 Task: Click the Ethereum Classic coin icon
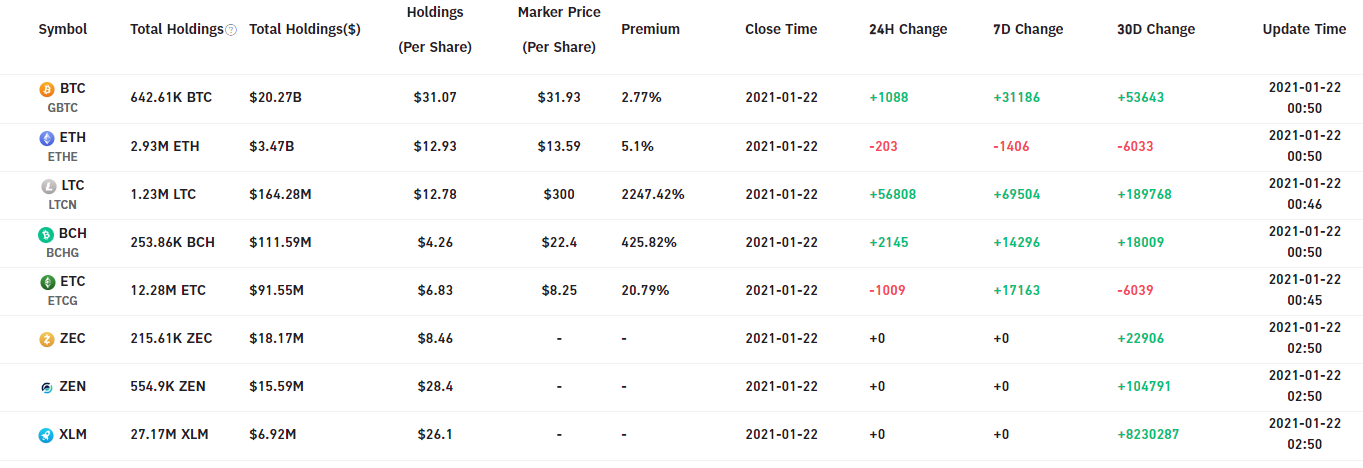(x=47, y=282)
